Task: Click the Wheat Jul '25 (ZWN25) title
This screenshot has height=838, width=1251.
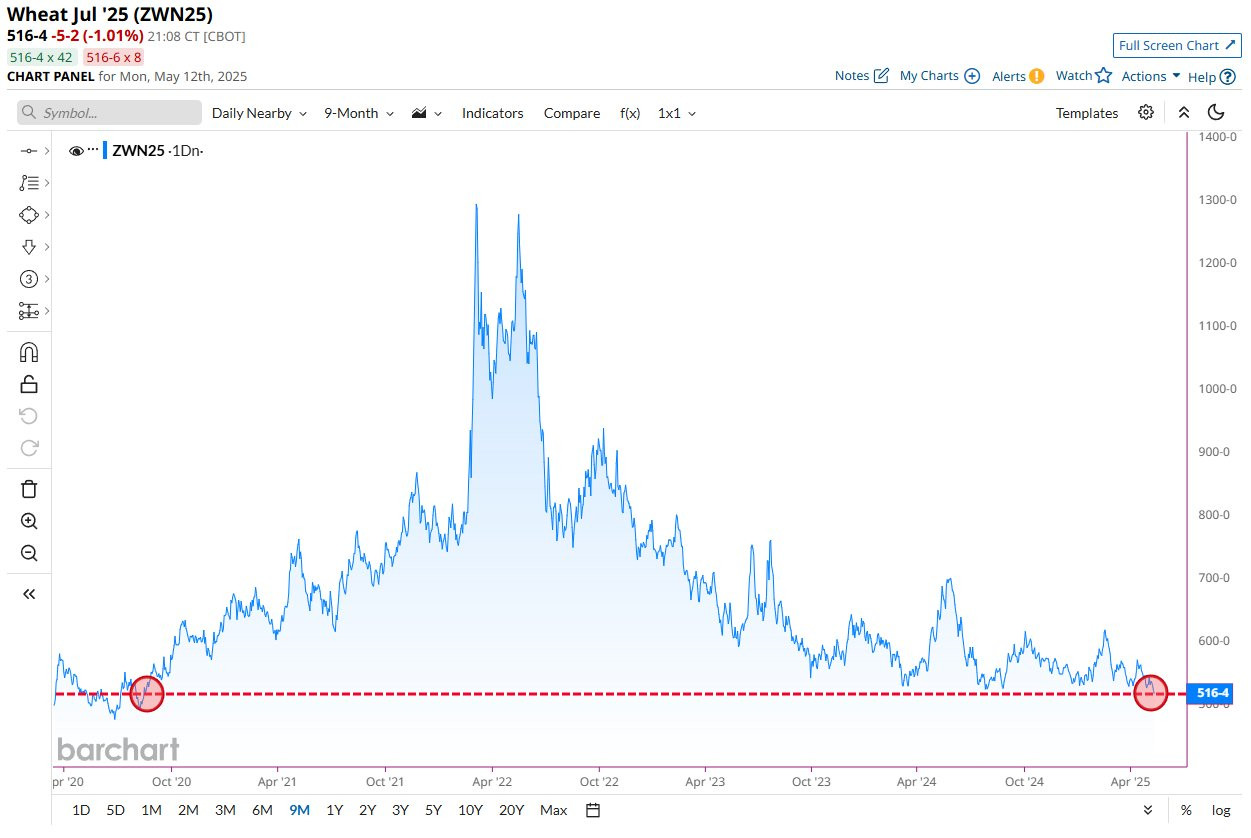Action: [x=109, y=14]
